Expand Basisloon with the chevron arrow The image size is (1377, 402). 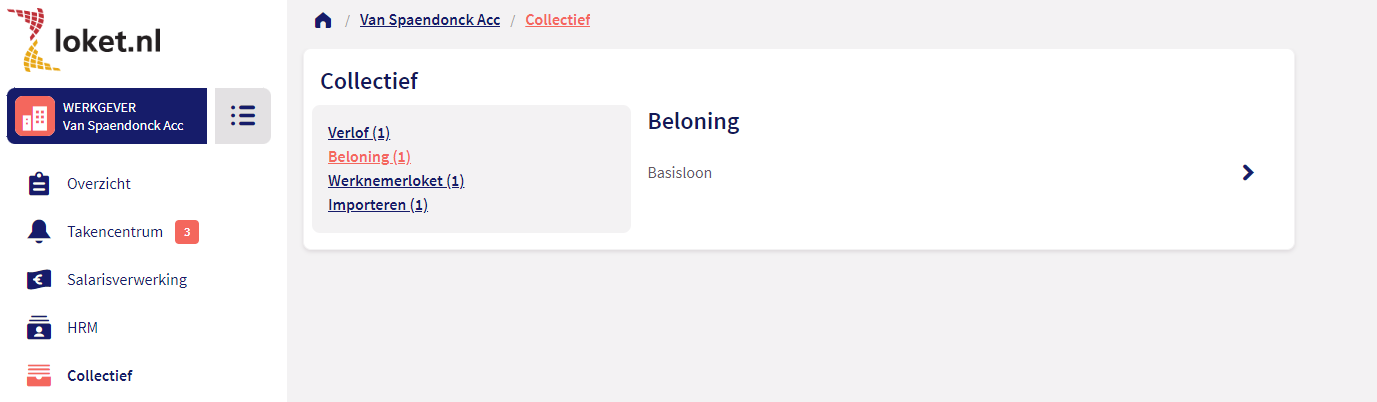pyautogui.click(x=1247, y=173)
